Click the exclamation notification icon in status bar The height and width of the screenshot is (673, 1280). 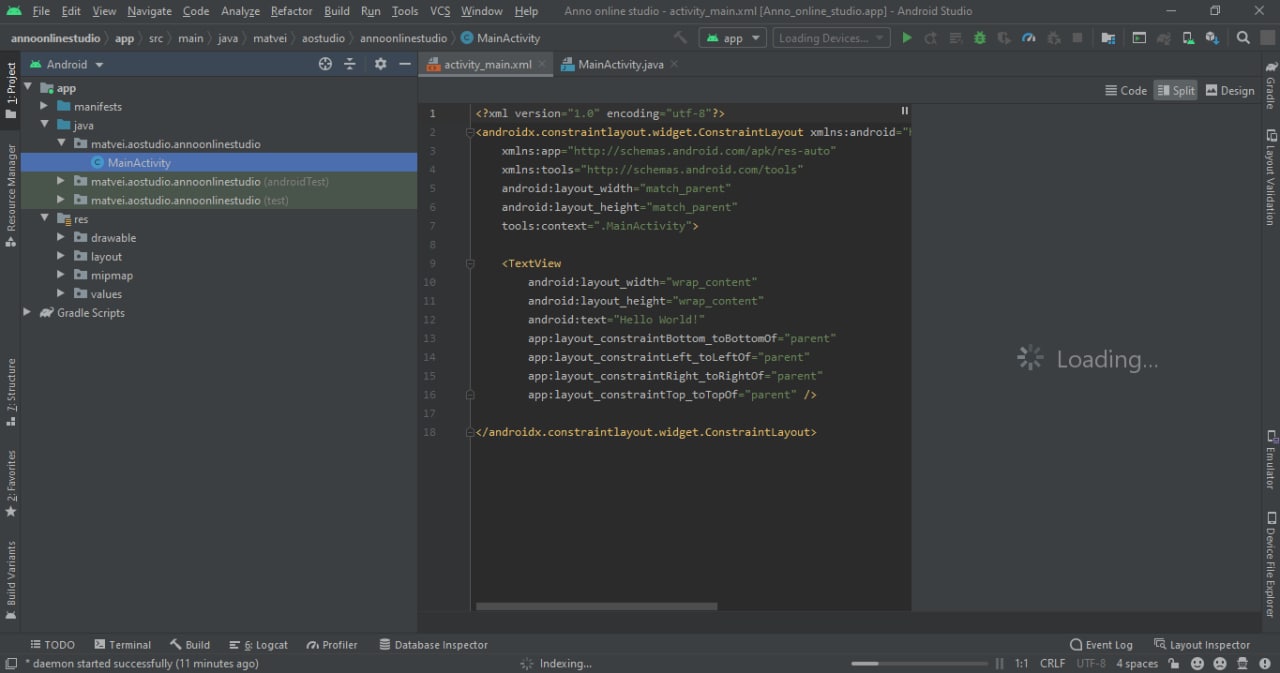tap(1267, 663)
